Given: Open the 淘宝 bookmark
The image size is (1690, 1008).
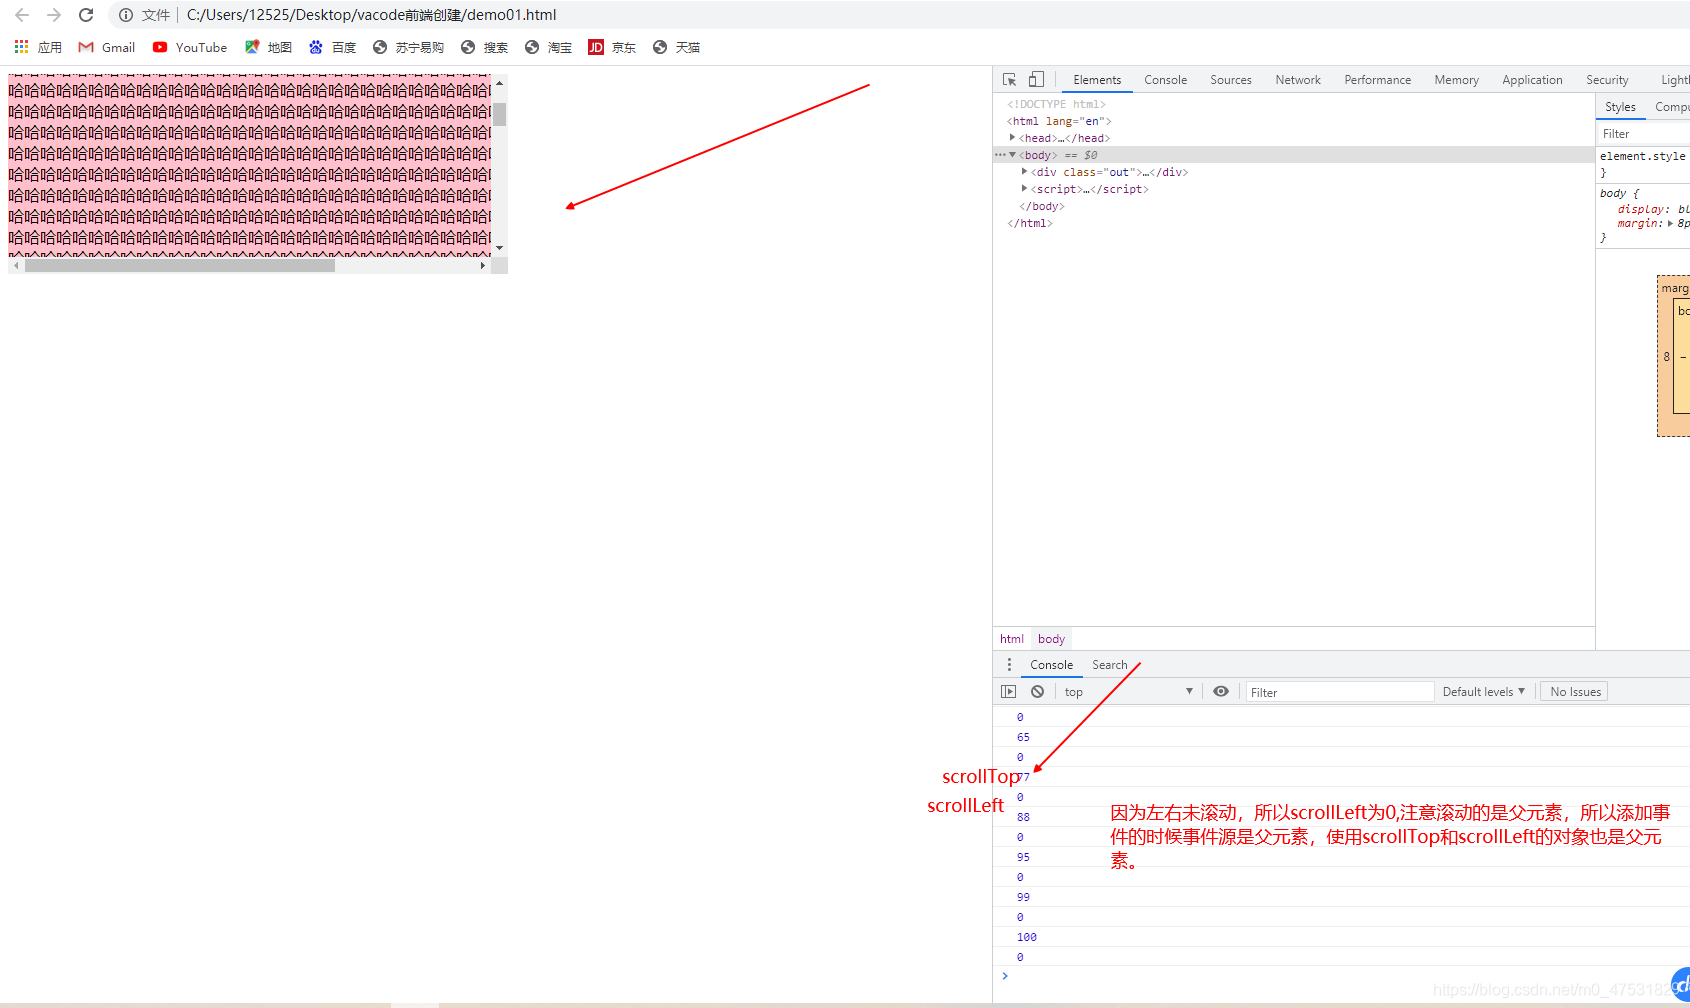Looking at the screenshot, I should [x=548, y=47].
